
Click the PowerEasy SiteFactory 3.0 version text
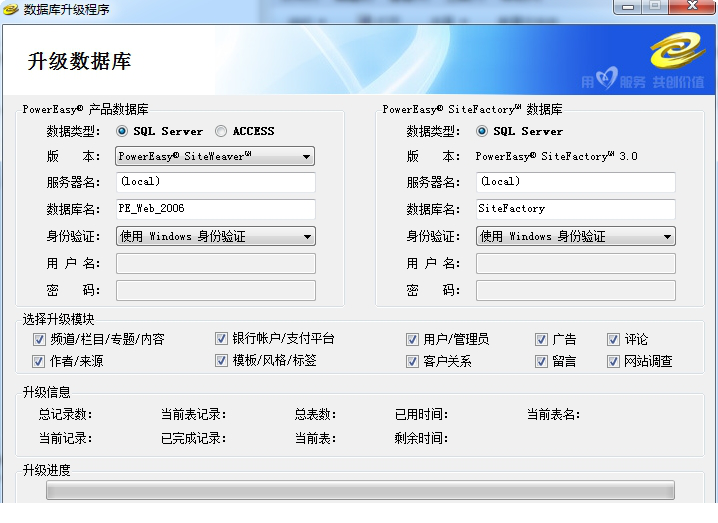(x=556, y=156)
